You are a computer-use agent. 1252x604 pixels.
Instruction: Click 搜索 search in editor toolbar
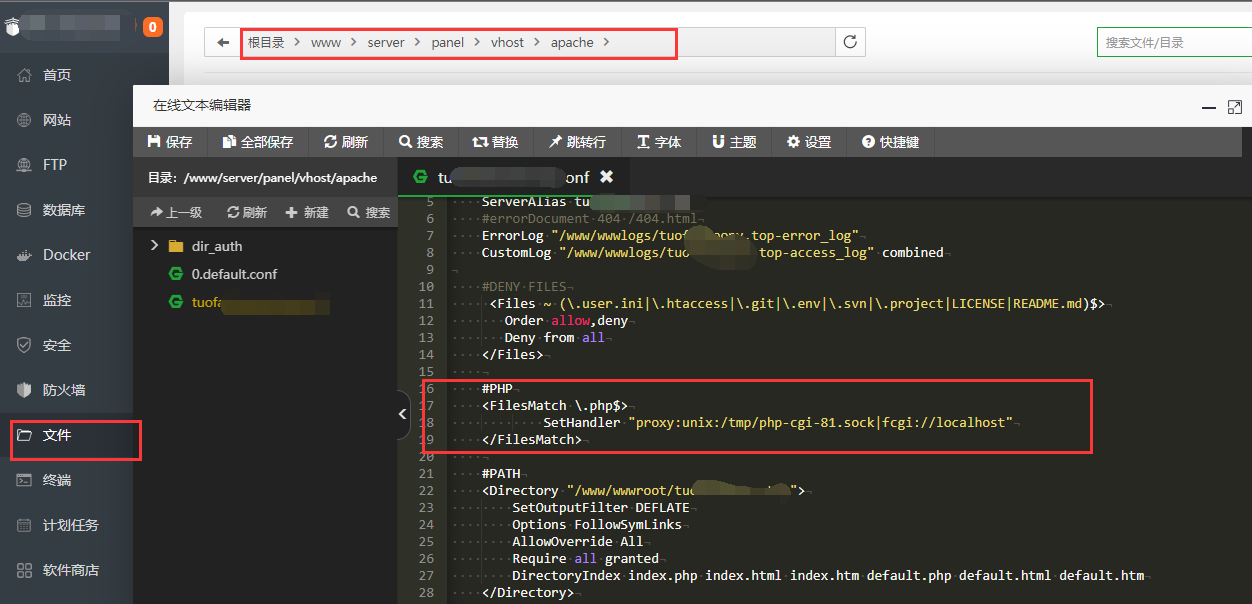421,142
